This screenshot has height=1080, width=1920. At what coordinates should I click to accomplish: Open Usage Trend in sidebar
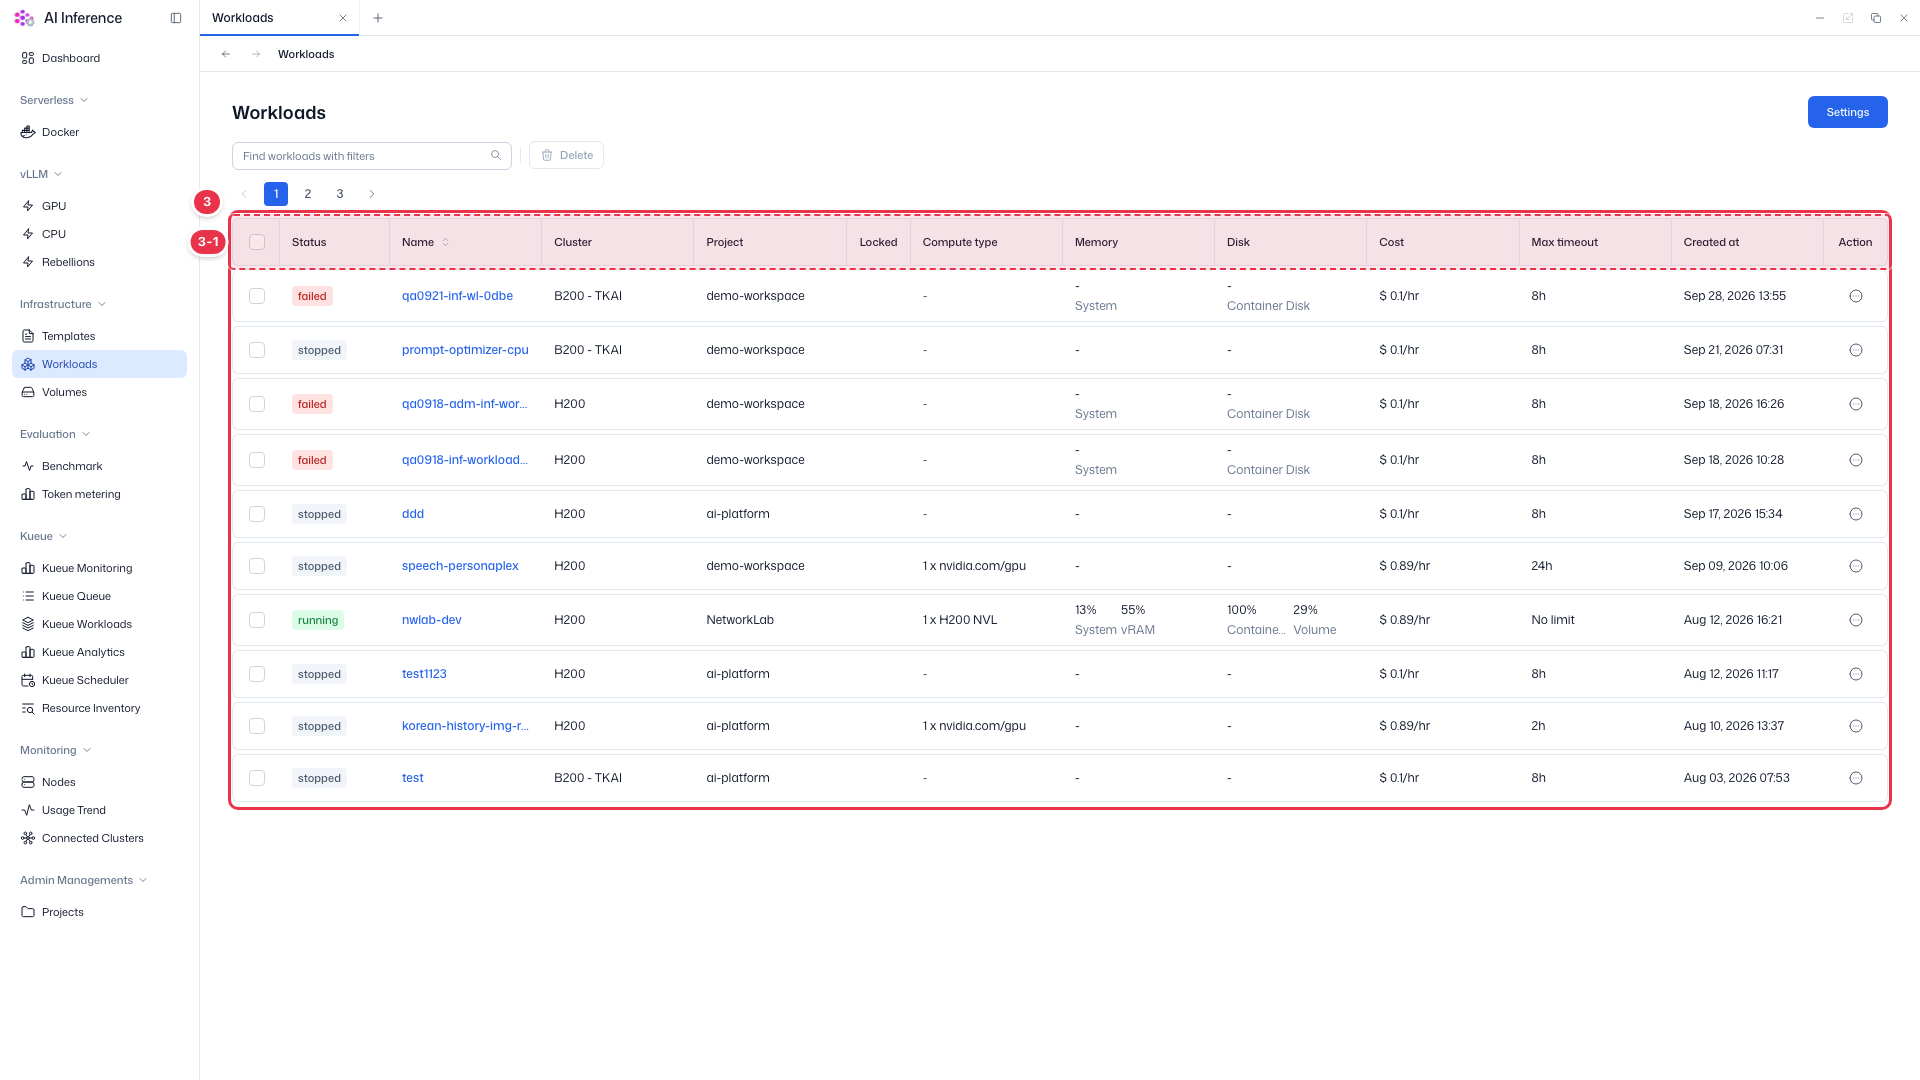[73, 810]
